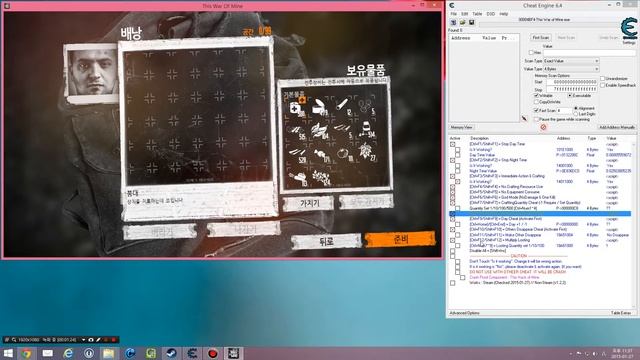Click the pencil draw icon on the recording bar
640x360 pixels.
coord(98,340)
